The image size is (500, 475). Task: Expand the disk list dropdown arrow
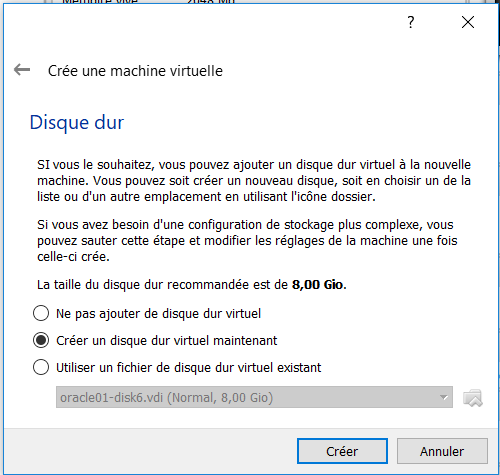443,397
